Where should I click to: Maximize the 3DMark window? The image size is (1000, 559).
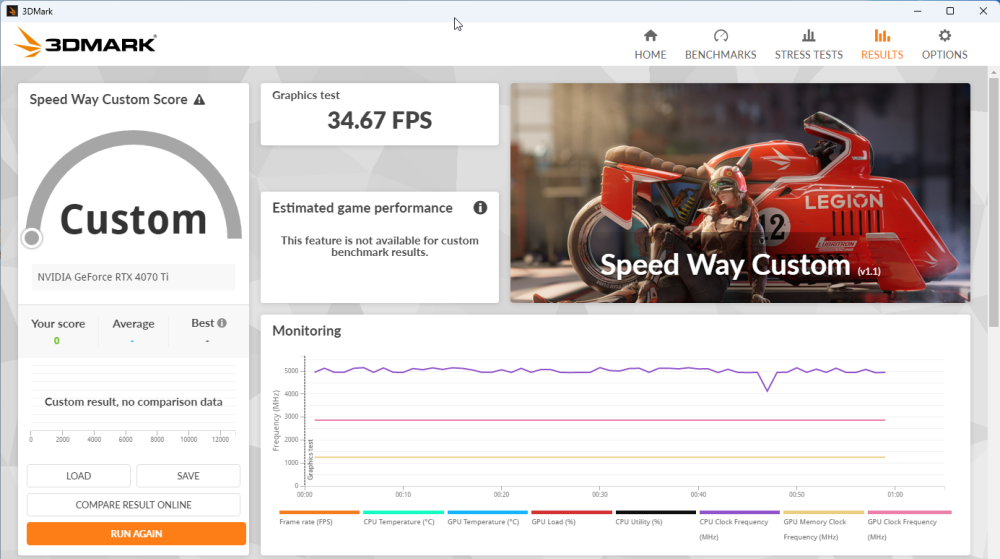pyautogui.click(x=950, y=11)
